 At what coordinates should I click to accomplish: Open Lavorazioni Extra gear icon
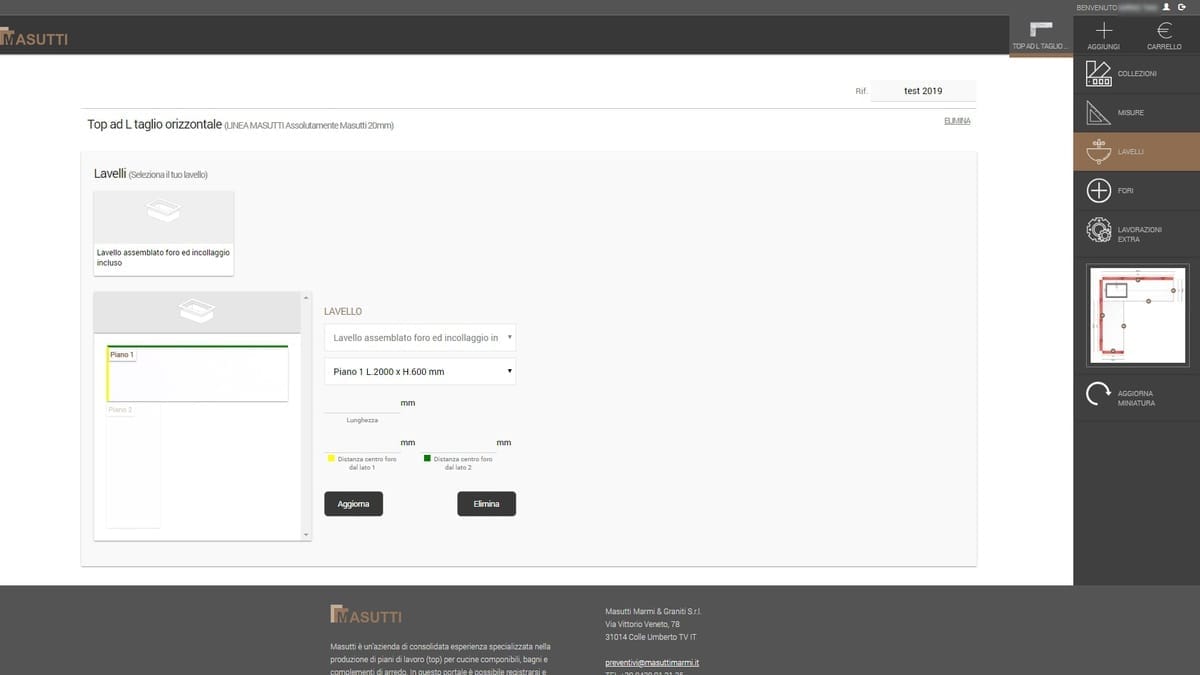(x=1098, y=230)
